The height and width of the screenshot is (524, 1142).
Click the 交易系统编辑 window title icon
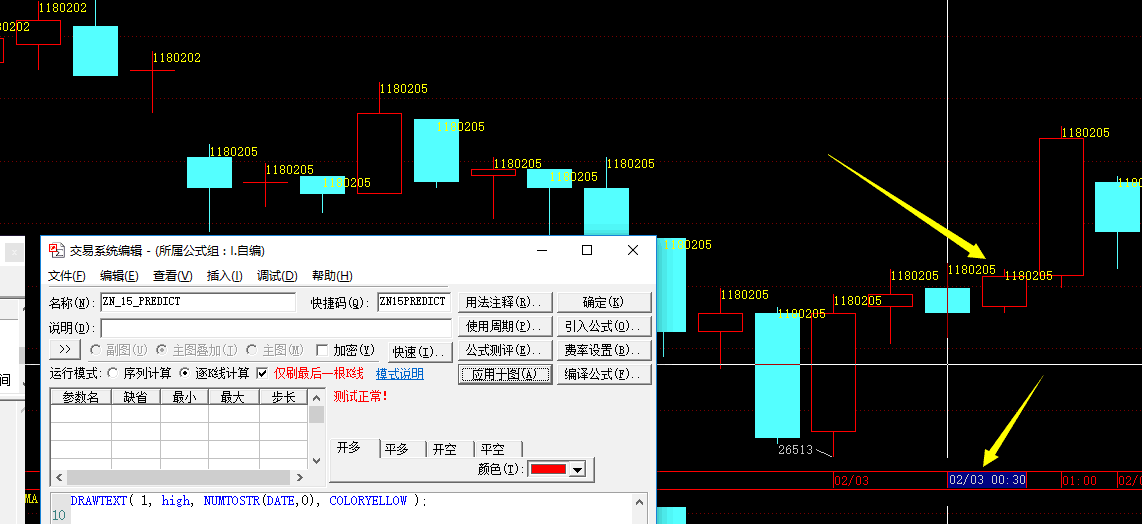point(58,250)
